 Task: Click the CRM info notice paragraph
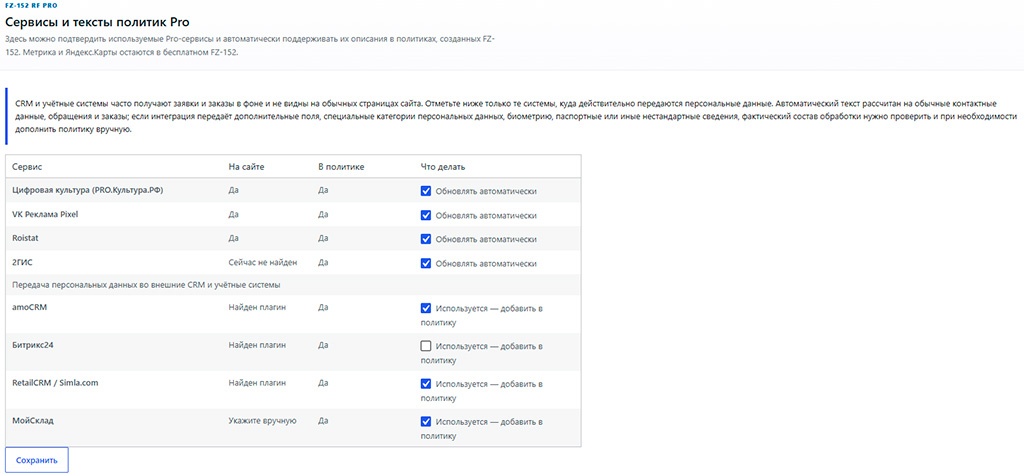(x=516, y=116)
